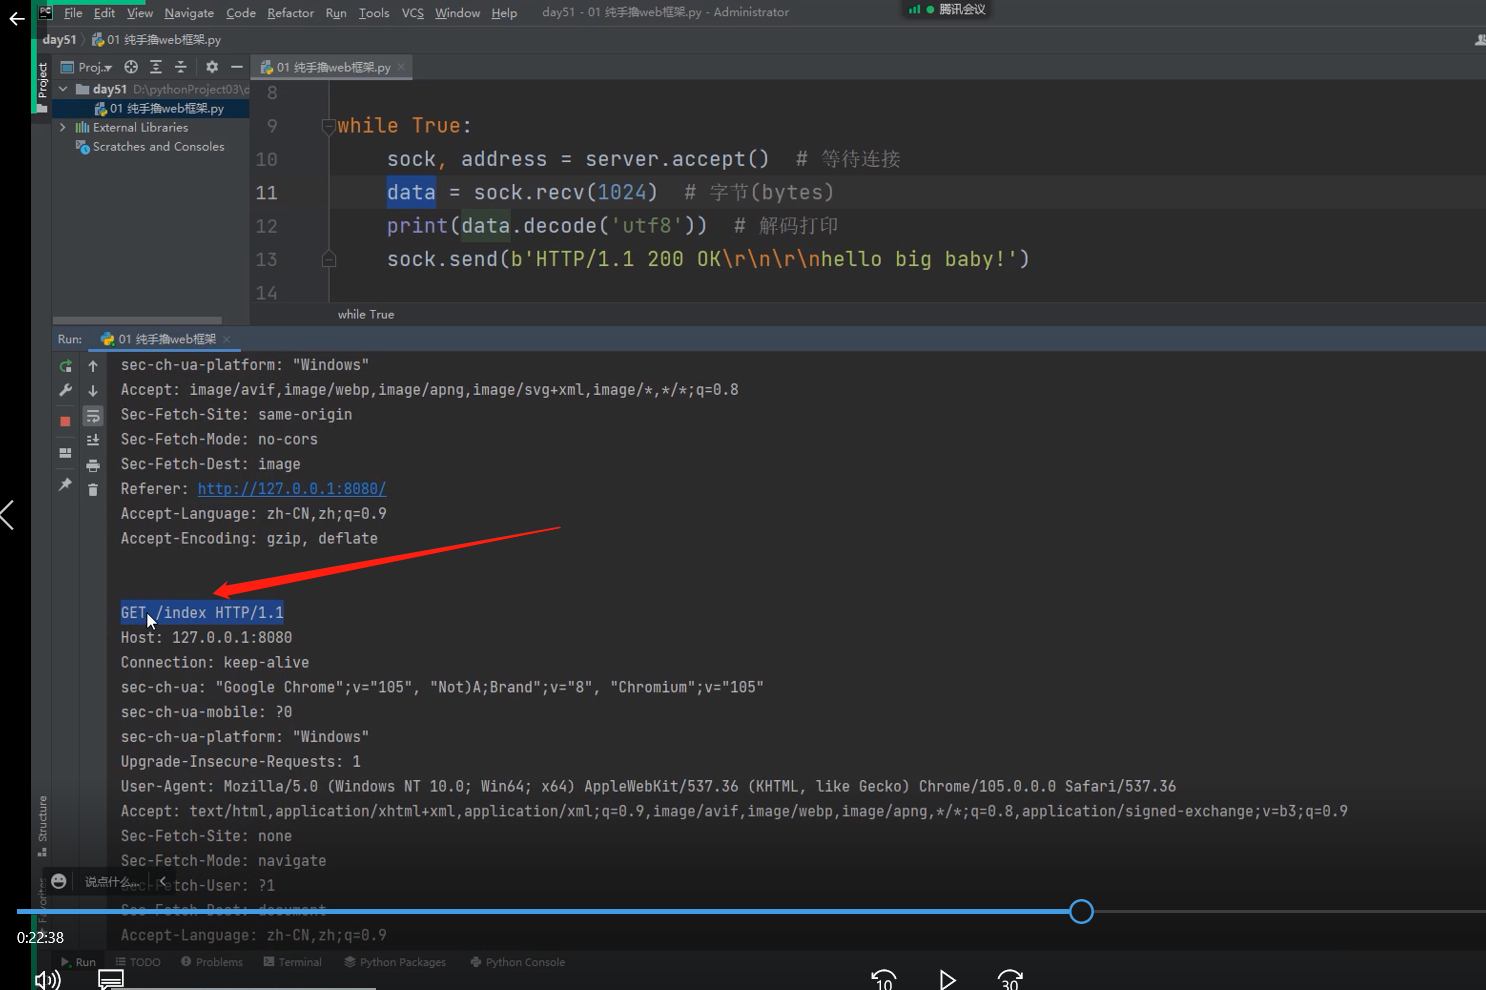1486x990 pixels.
Task: Skip forward 30 seconds in video
Action: click(1010, 979)
